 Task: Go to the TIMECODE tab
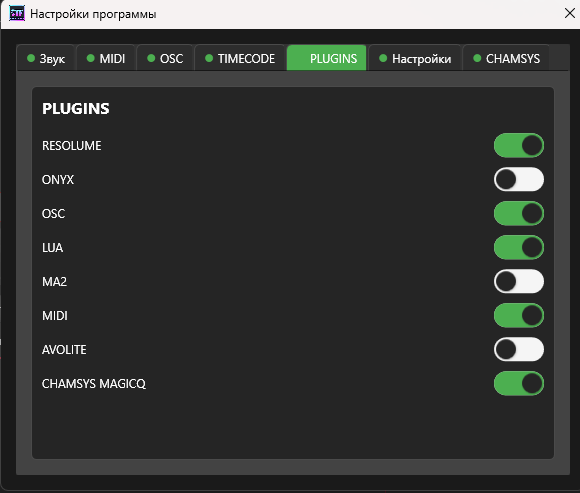pos(240,58)
